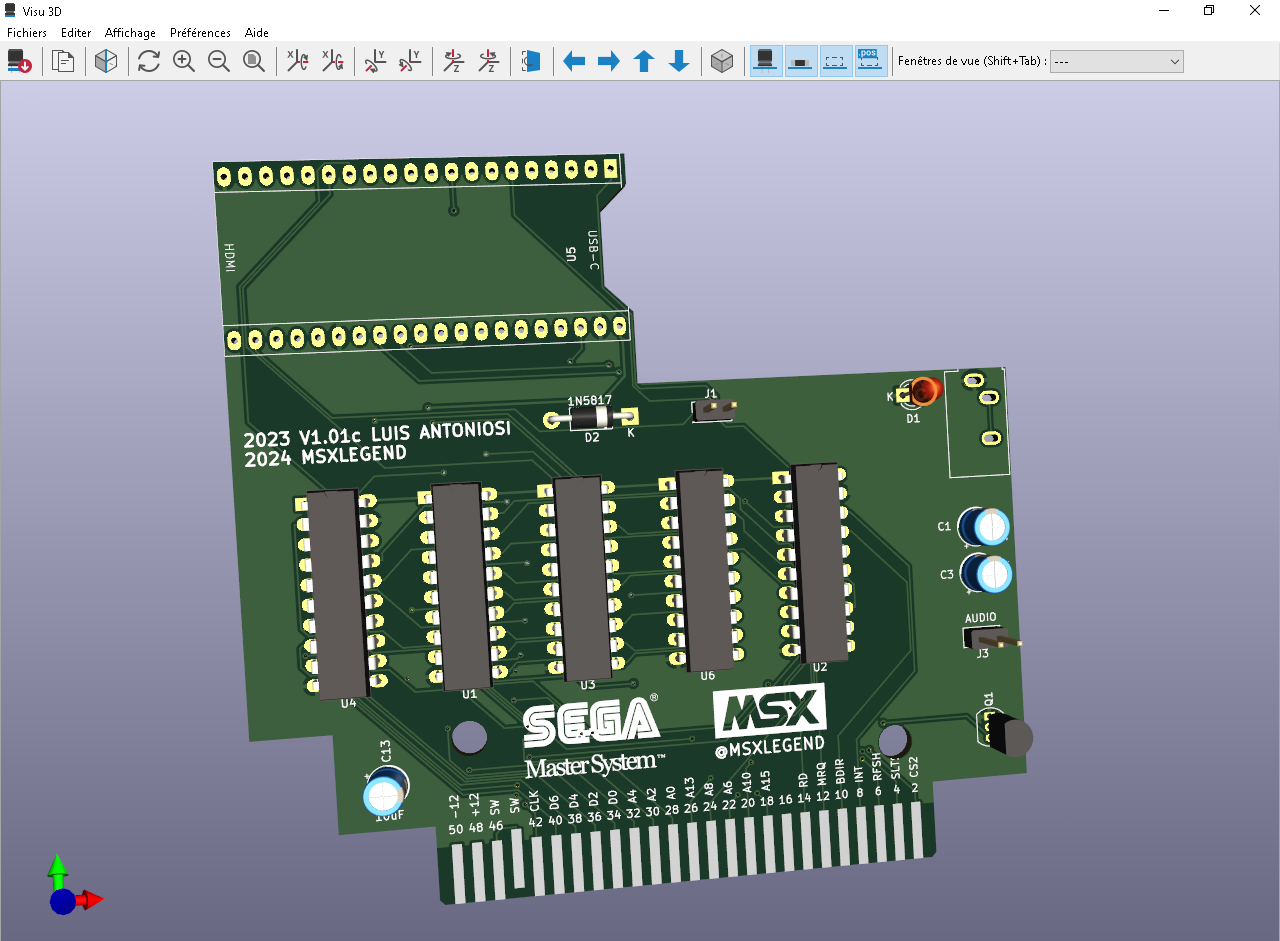Open the Aide menu
This screenshot has width=1280, height=941.
click(x=257, y=33)
